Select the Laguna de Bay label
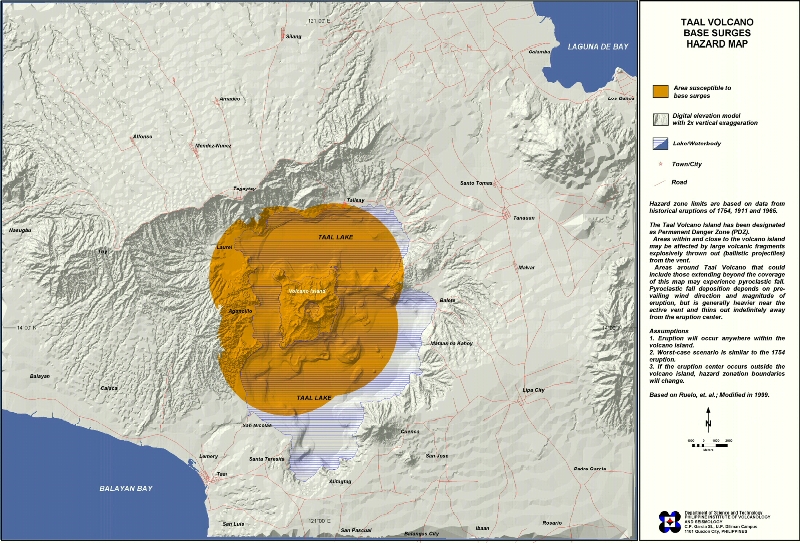The width and height of the screenshot is (800, 543). pos(596,47)
